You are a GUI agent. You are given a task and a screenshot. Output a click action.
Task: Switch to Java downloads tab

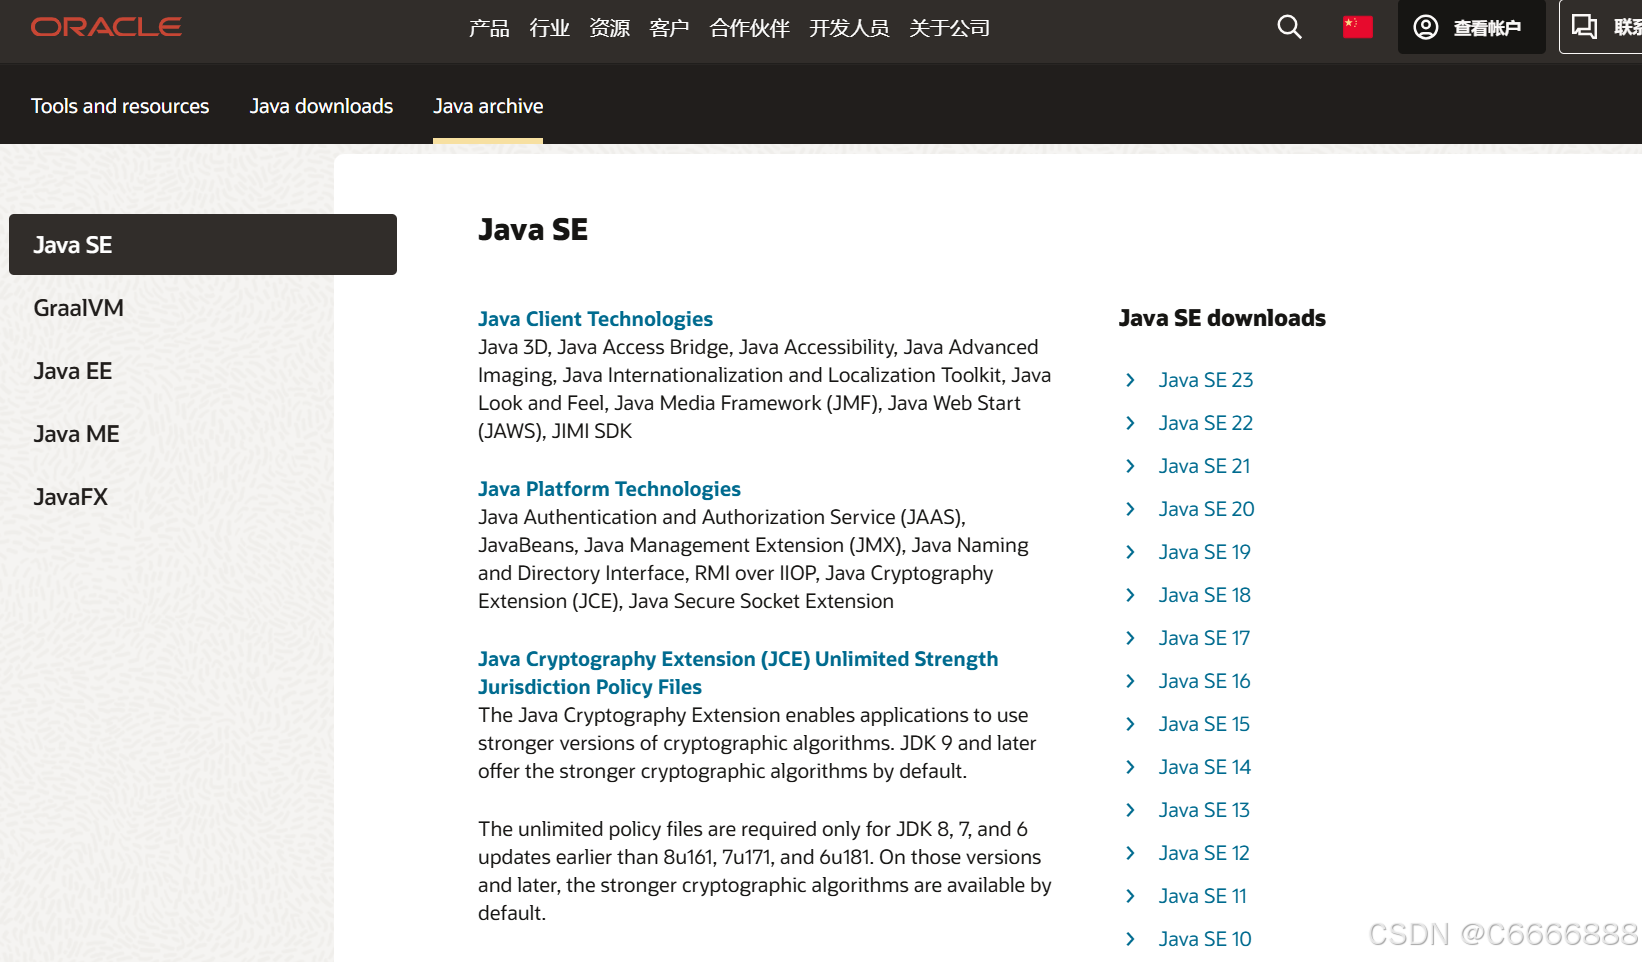point(321,106)
